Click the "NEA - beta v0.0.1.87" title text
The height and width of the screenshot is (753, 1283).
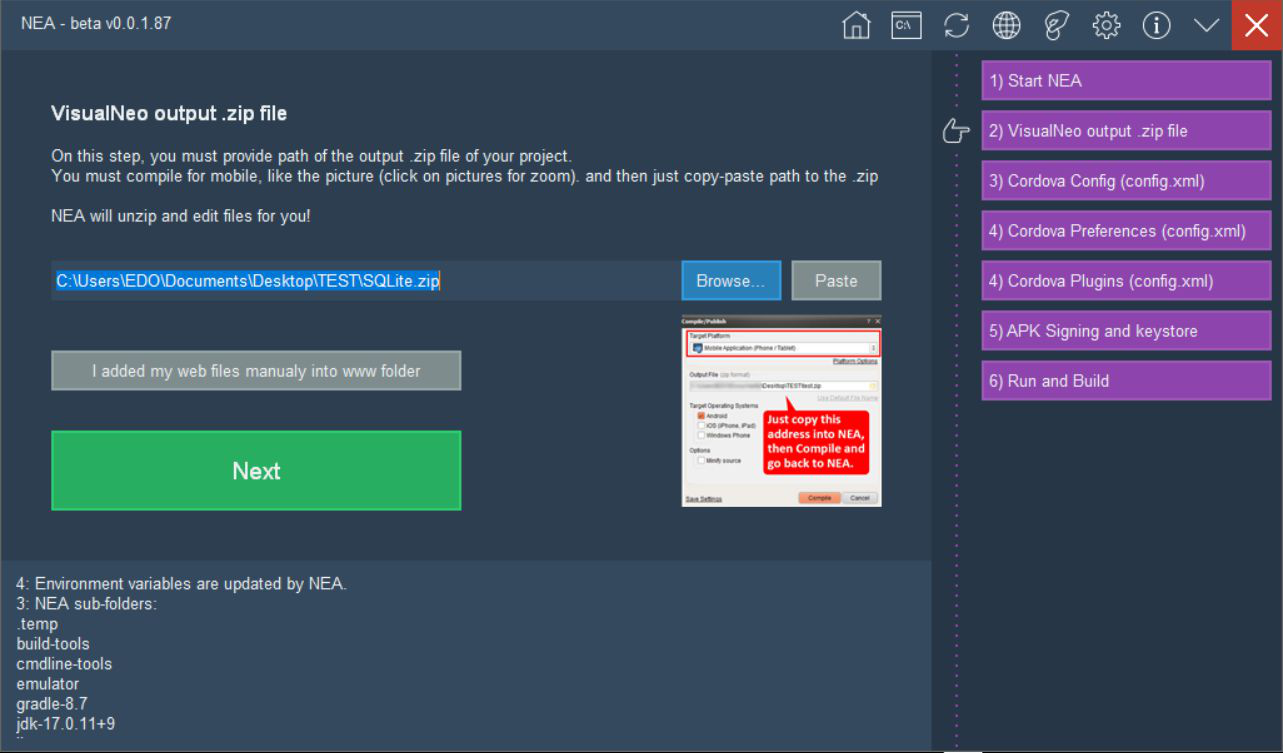(96, 24)
